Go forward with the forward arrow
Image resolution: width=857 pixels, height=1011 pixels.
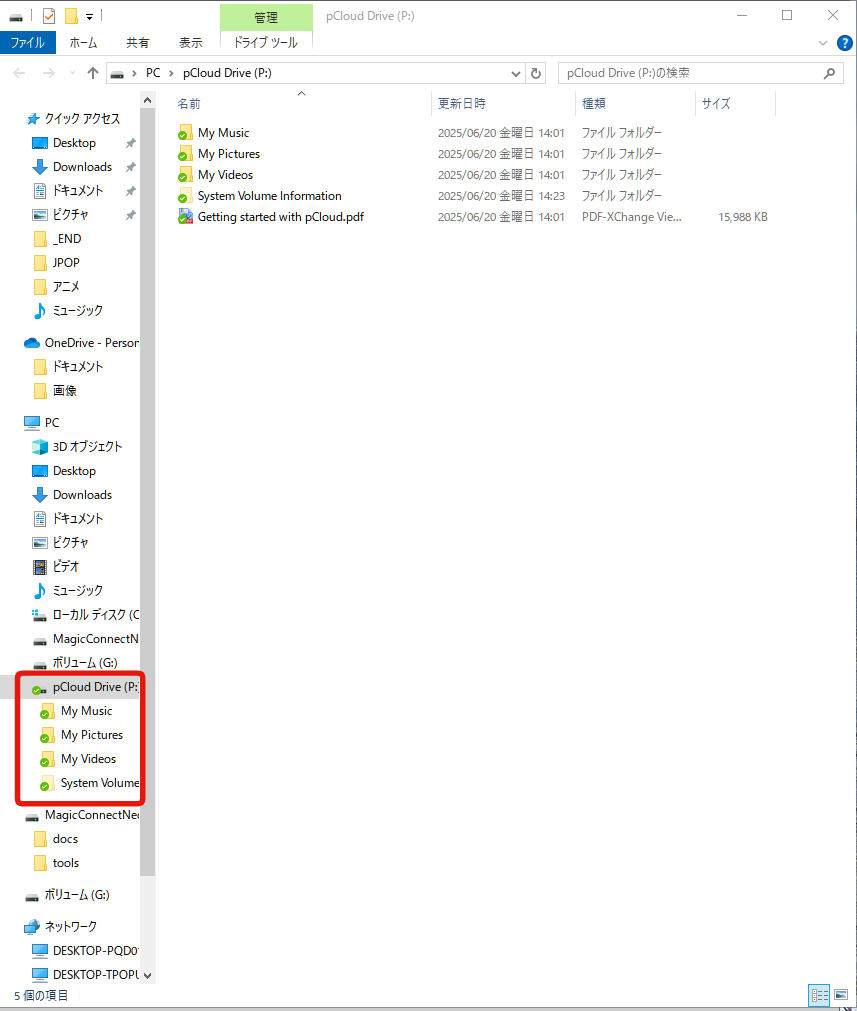coord(48,73)
